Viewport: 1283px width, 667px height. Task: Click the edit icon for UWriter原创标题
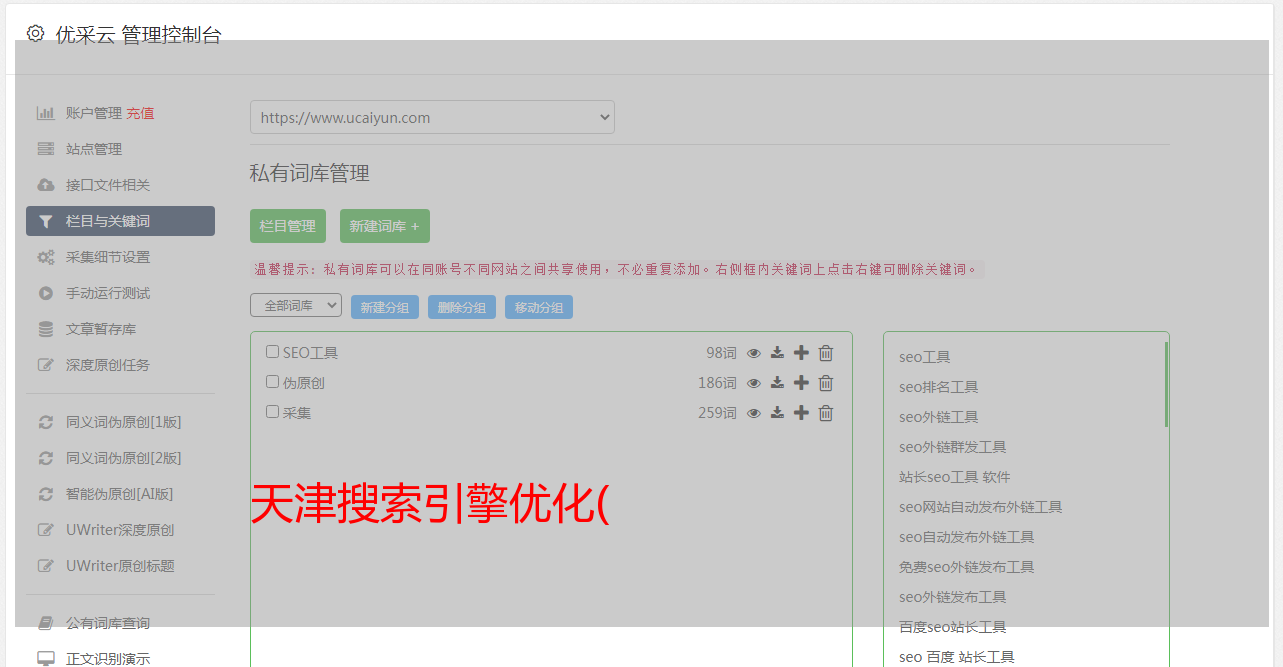point(46,566)
